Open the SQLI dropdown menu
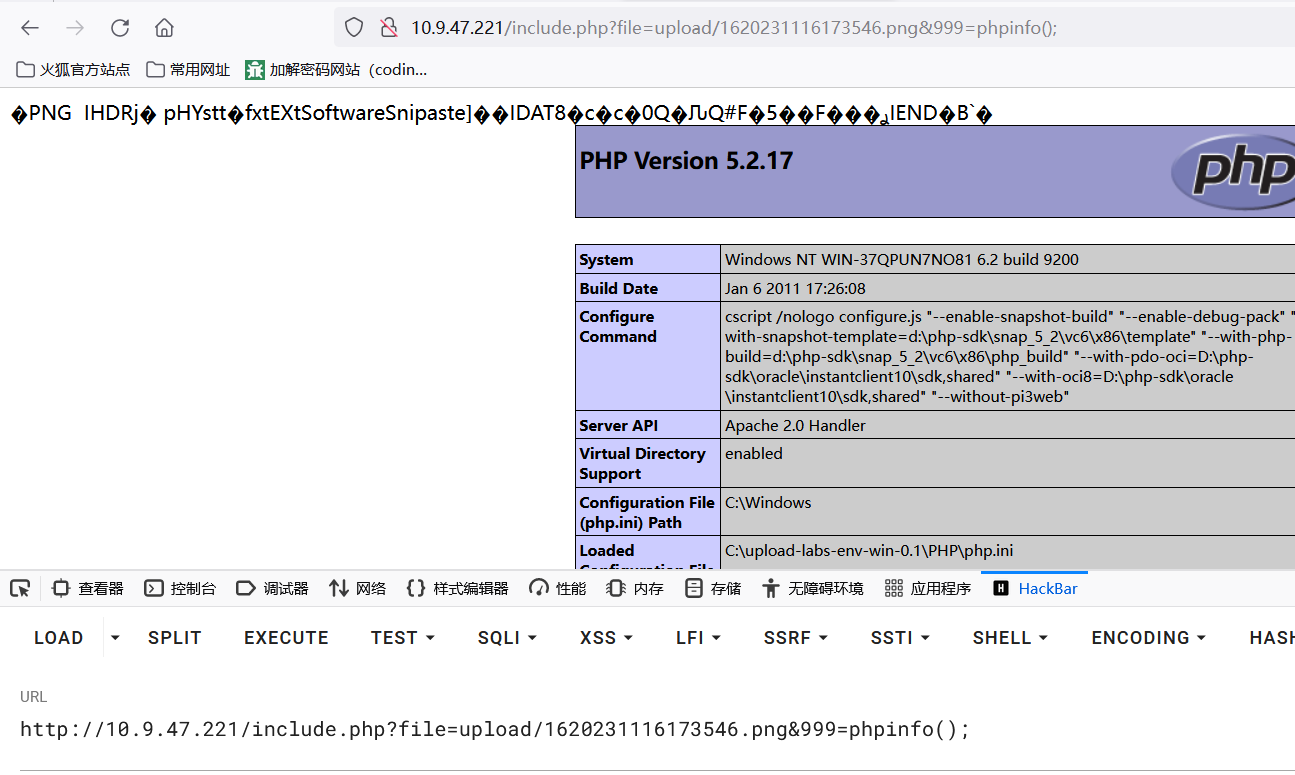Image resolution: width=1295 pixels, height=775 pixels. tap(507, 638)
